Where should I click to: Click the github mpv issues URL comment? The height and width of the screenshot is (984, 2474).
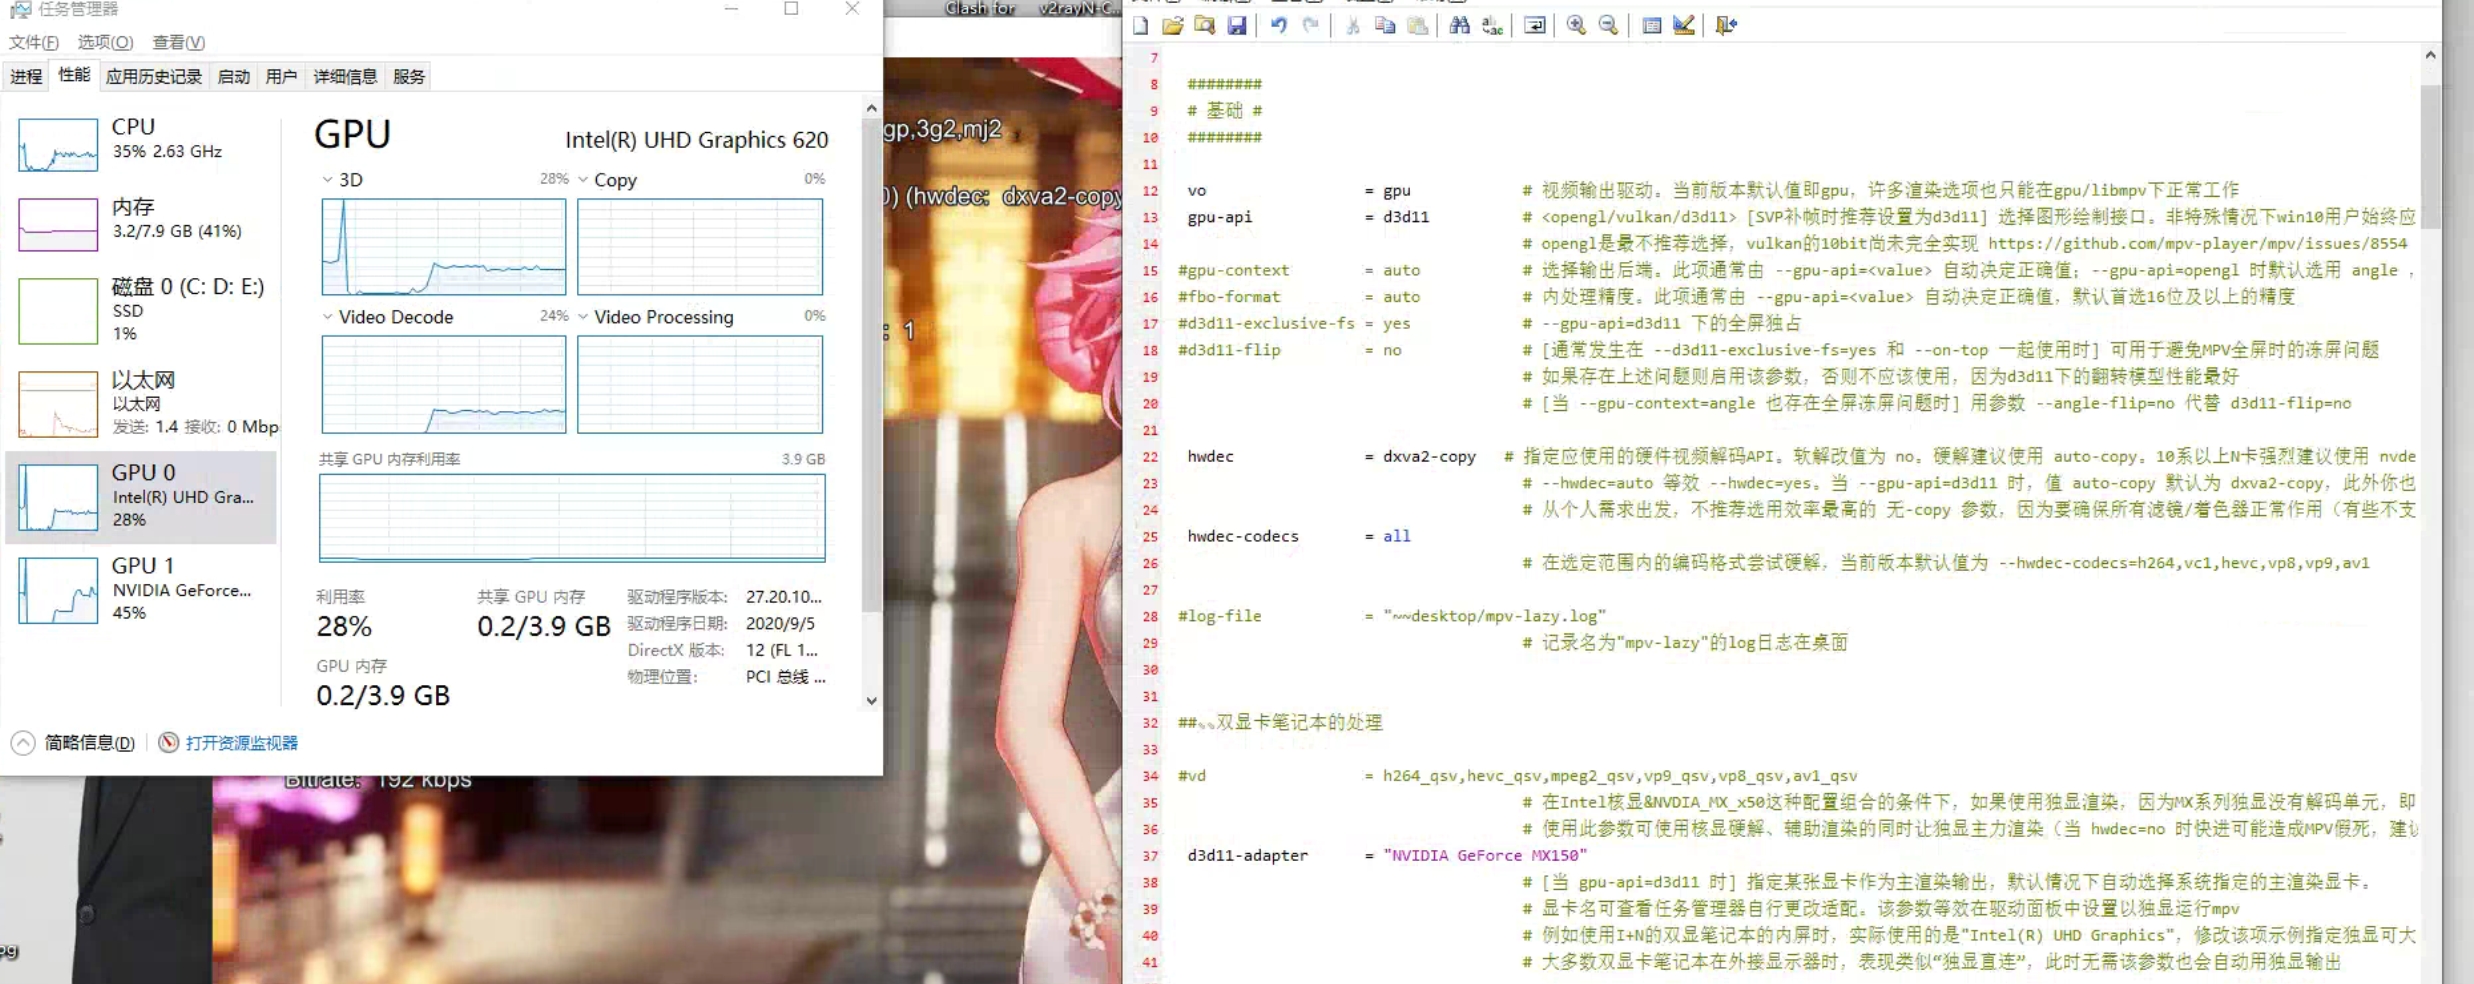pos(2197,243)
